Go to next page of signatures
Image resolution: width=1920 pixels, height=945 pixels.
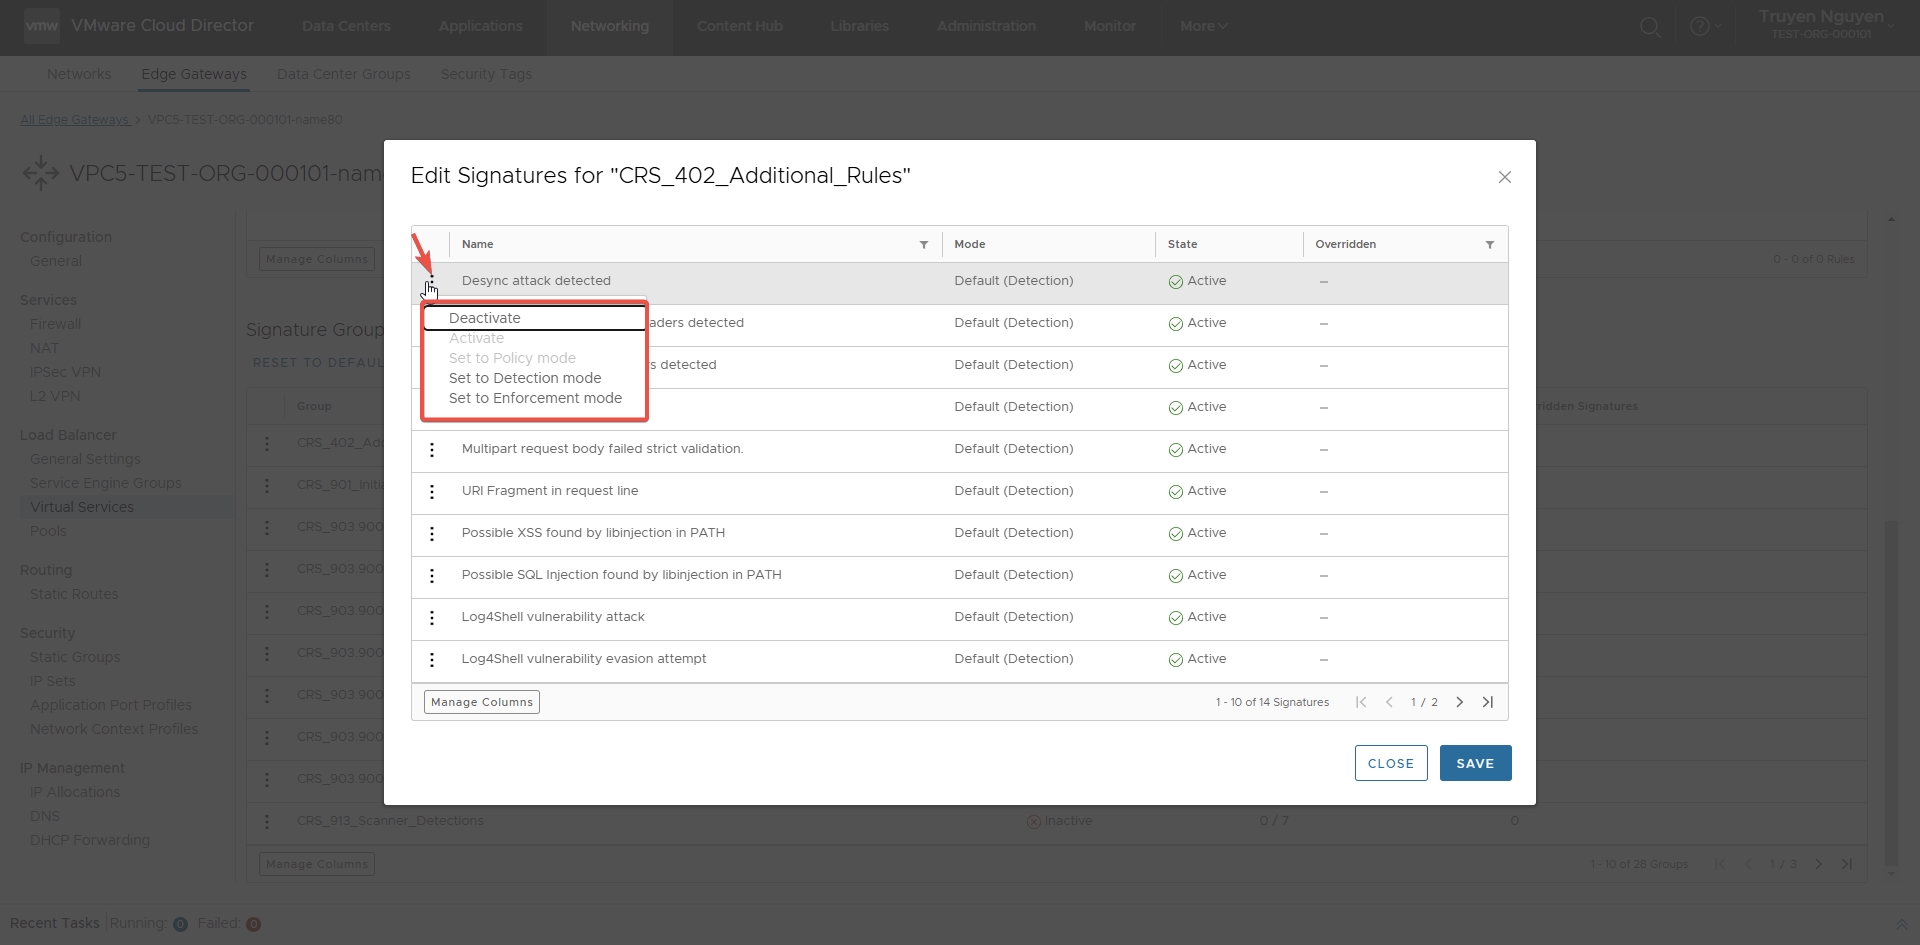pyautogui.click(x=1459, y=702)
